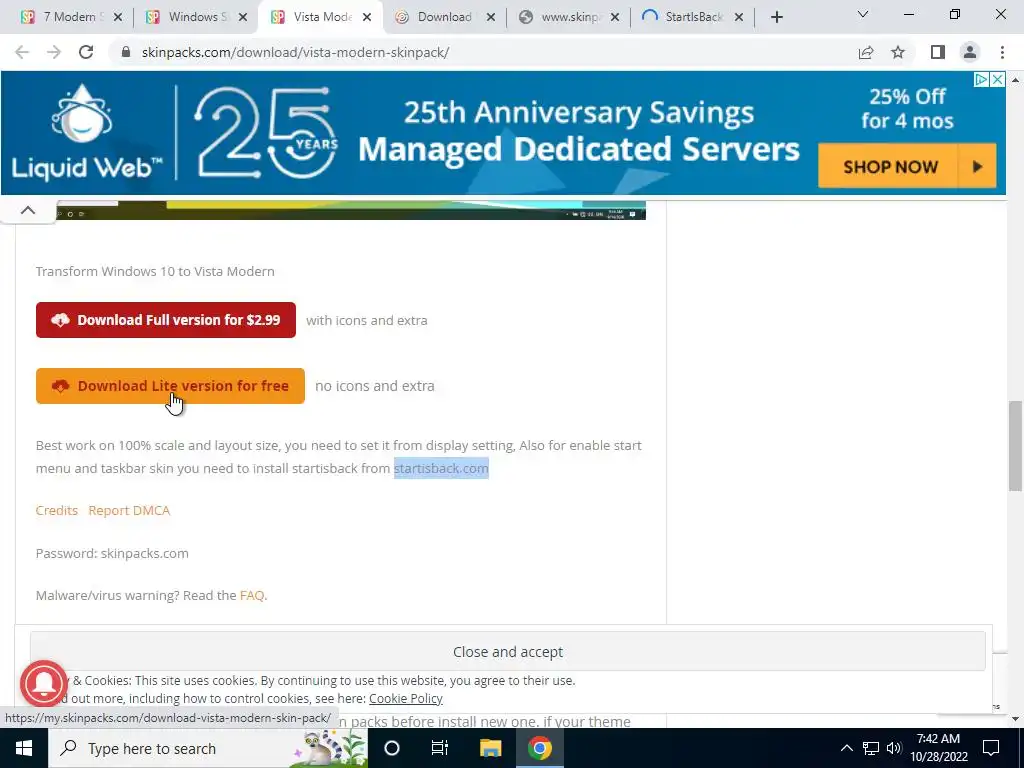
Task: Reload the skinpacks page
Action: pyautogui.click(x=86, y=52)
